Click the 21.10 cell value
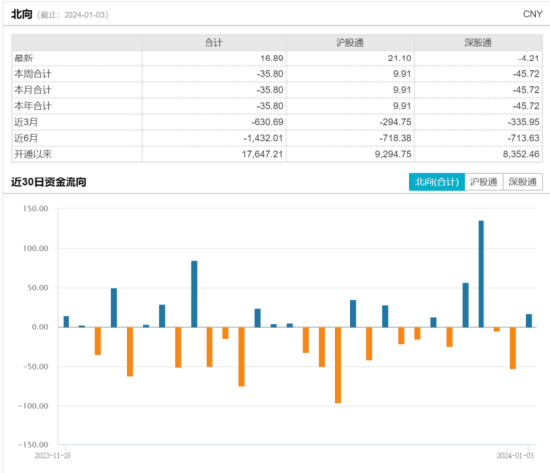This screenshot has height=473, width=550. (x=399, y=58)
